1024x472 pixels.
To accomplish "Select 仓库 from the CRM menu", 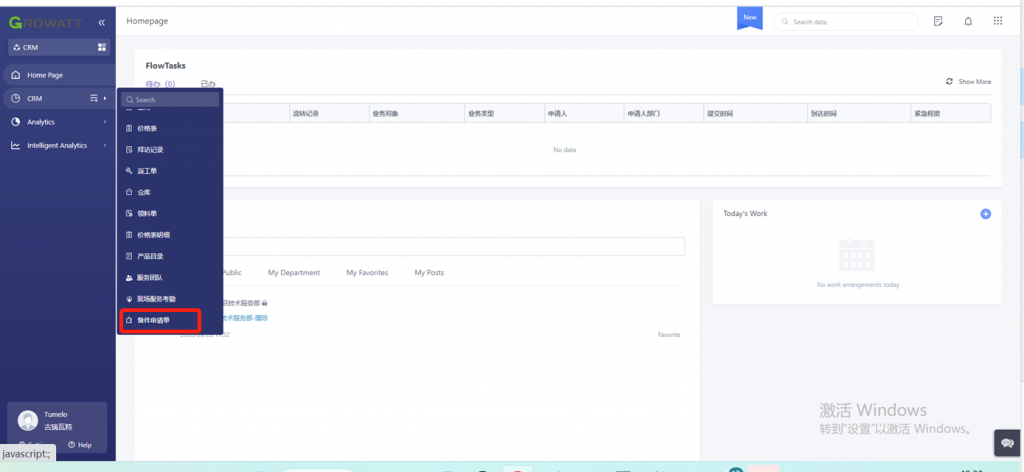I will point(143,193).
